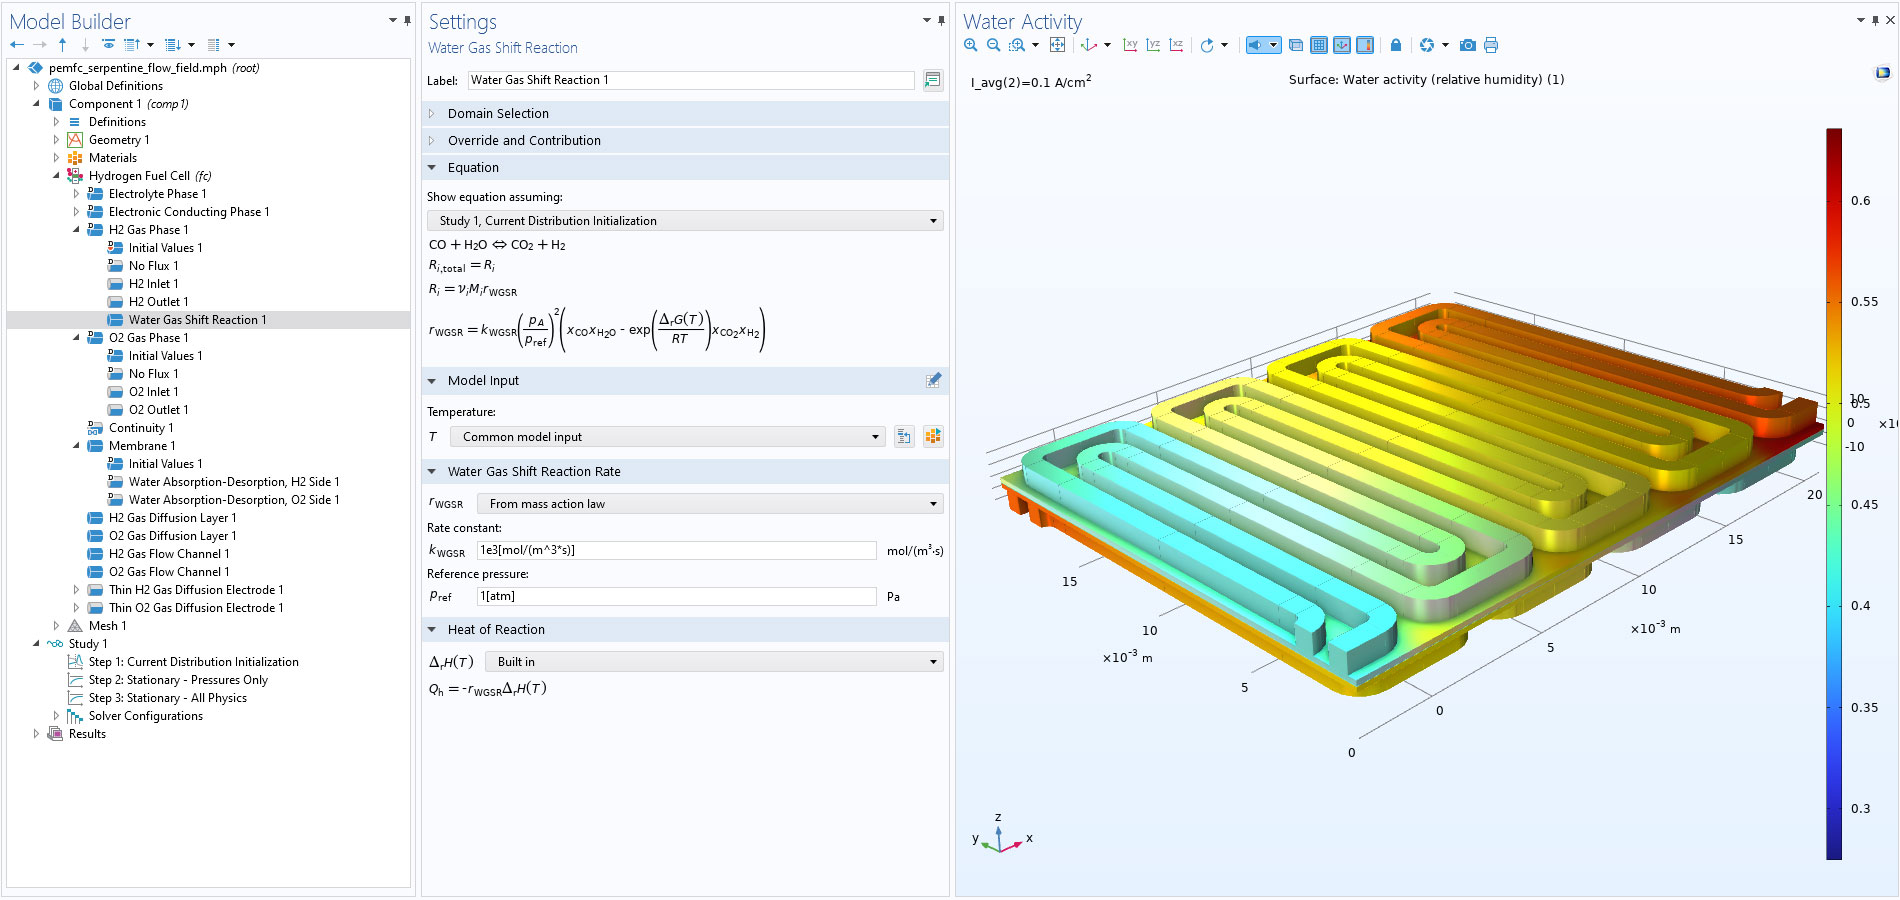
Task: Click the show equation view icon beside Label
Action: click(x=933, y=80)
